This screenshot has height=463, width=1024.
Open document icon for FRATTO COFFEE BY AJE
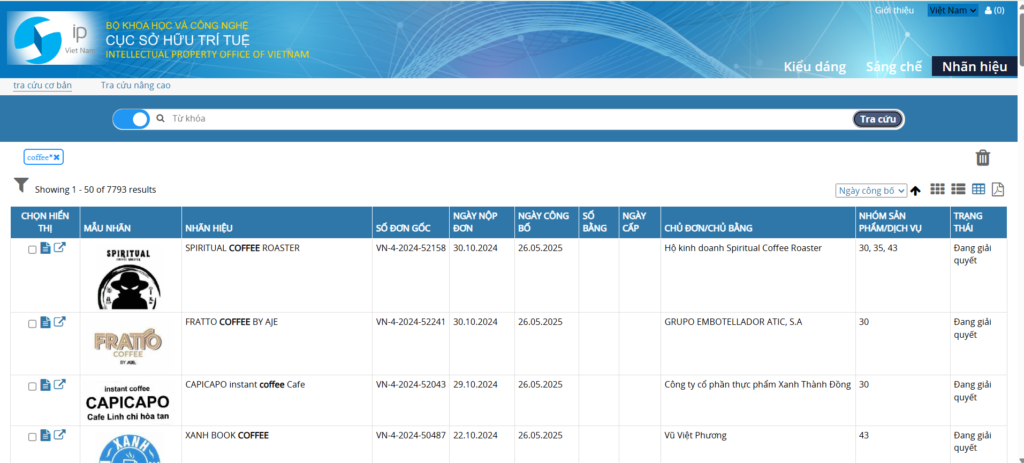[x=45, y=323]
